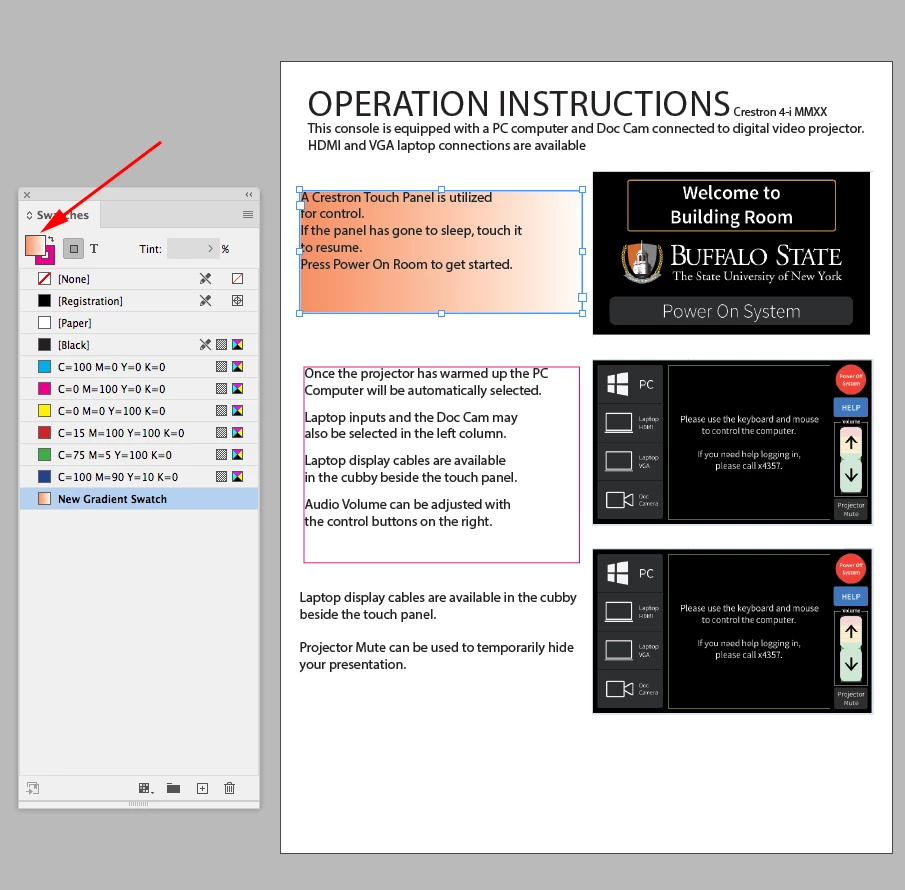
Task: Click the 'Laptop display cables are available in the cubby' paragraph
Action: [x=437, y=605]
